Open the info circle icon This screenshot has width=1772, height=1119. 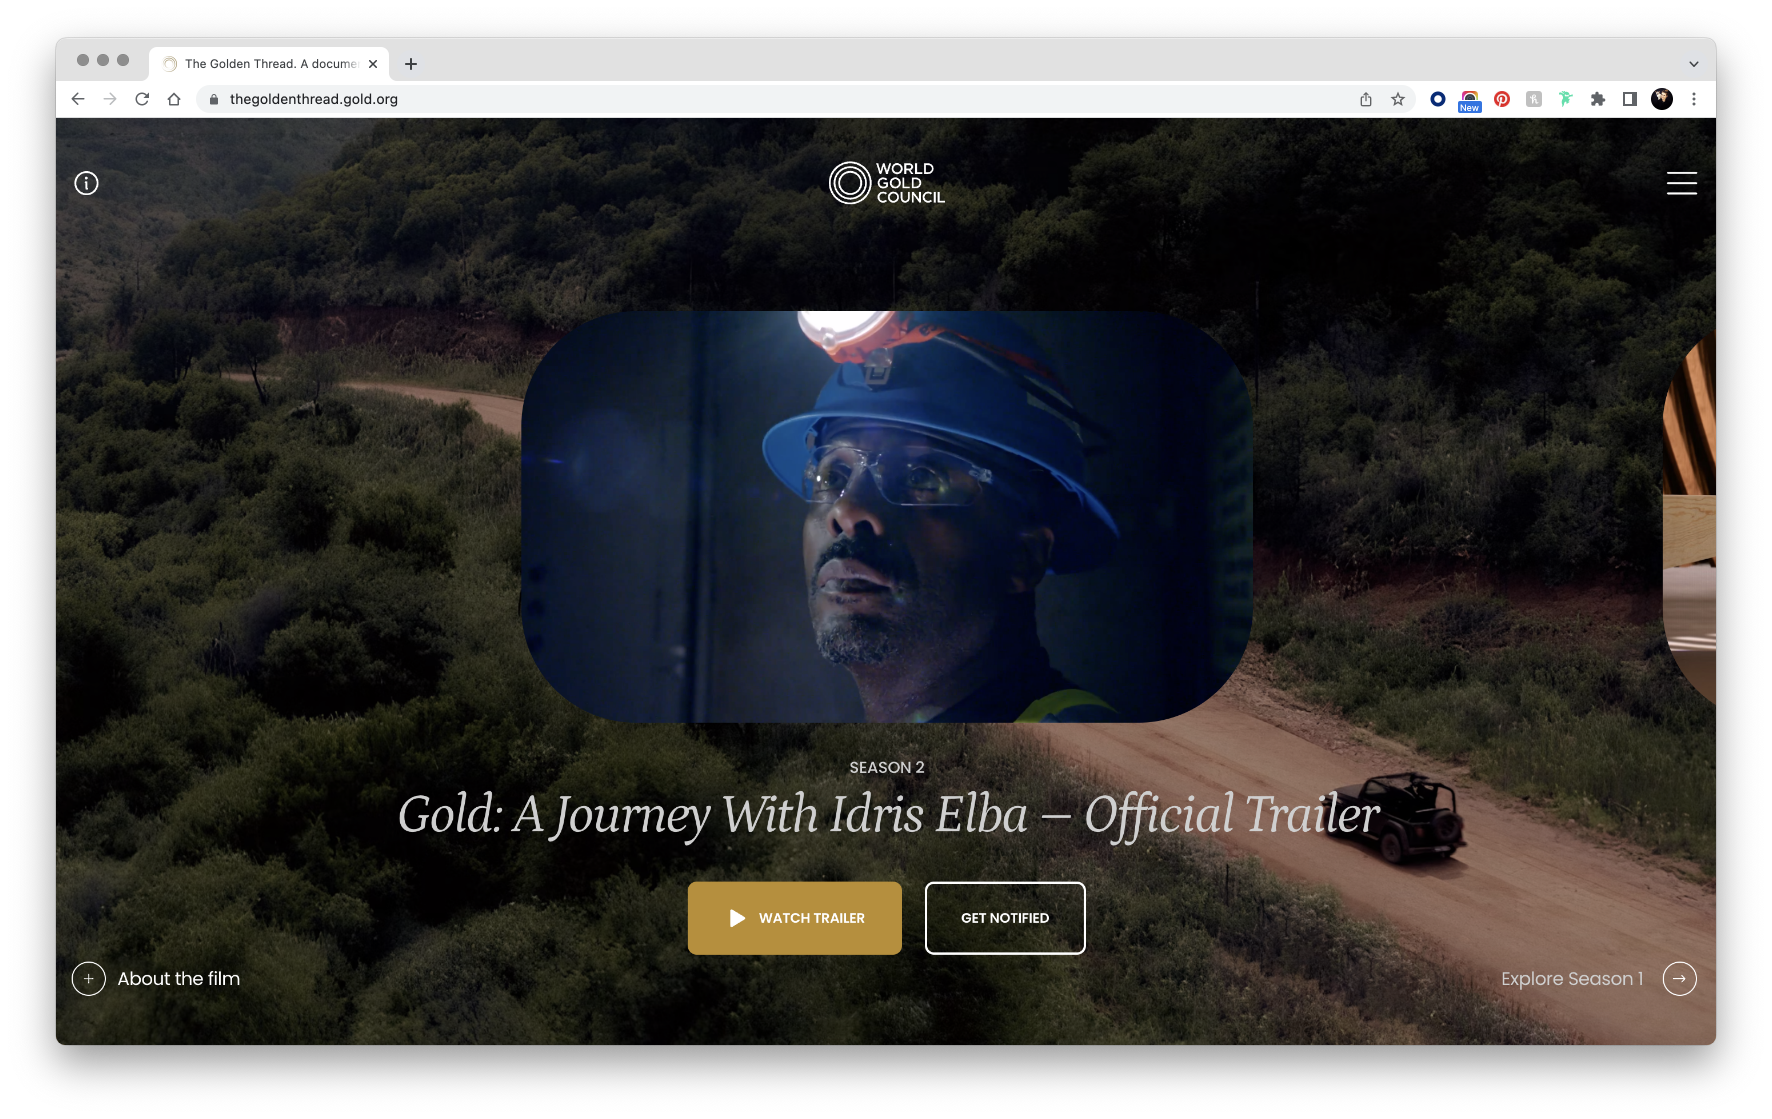(87, 183)
